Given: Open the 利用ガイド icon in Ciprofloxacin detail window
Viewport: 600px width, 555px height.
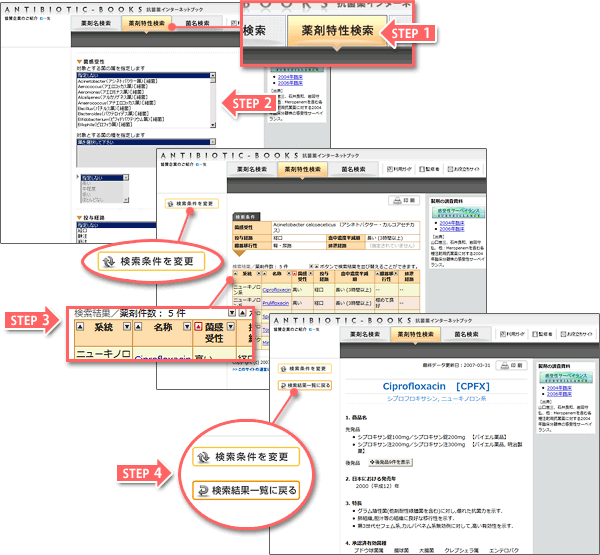Looking at the screenshot, I should click(512, 334).
